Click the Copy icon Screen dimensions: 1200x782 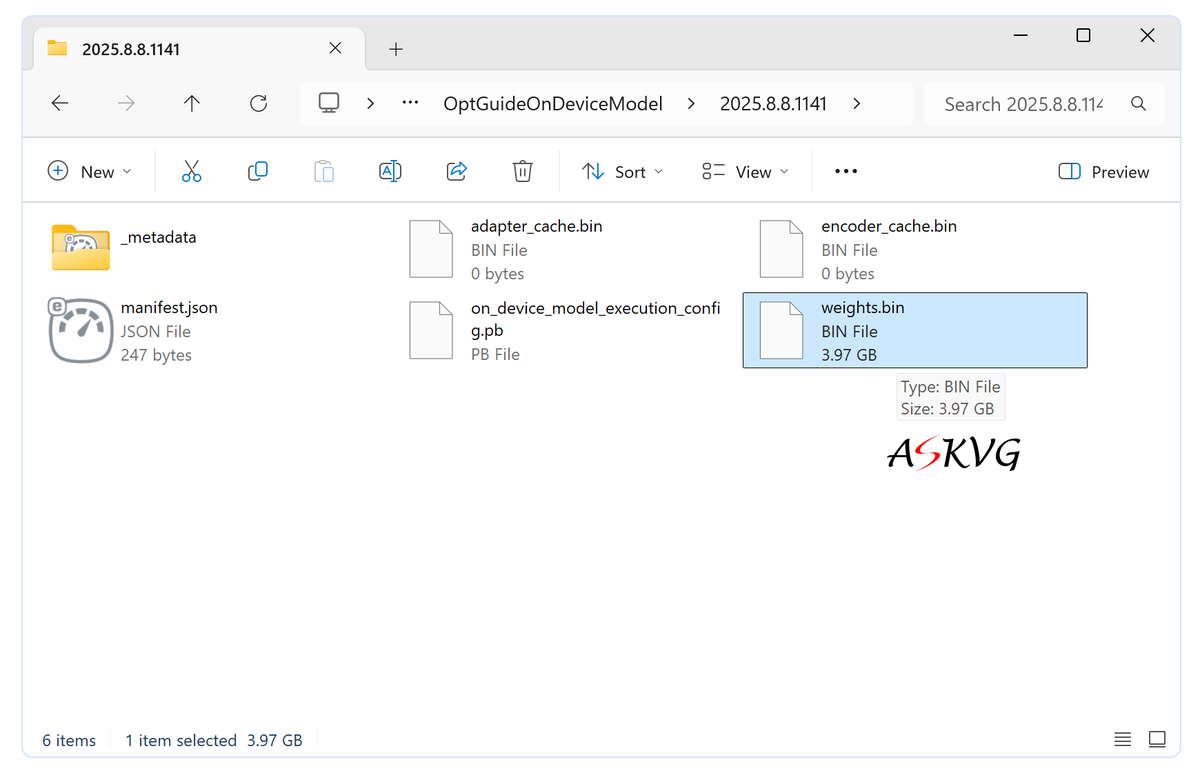click(257, 171)
